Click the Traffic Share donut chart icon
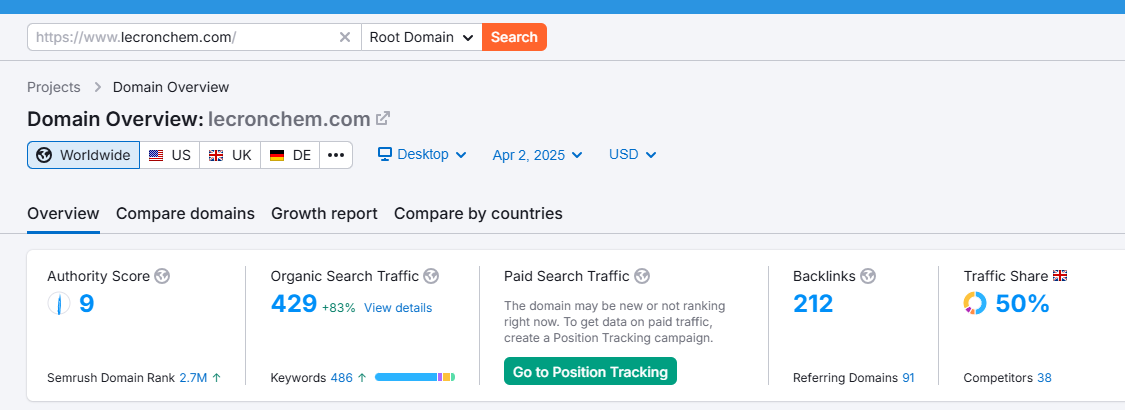The width and height of the screenshot is (1125, 410). click(975, 304)
